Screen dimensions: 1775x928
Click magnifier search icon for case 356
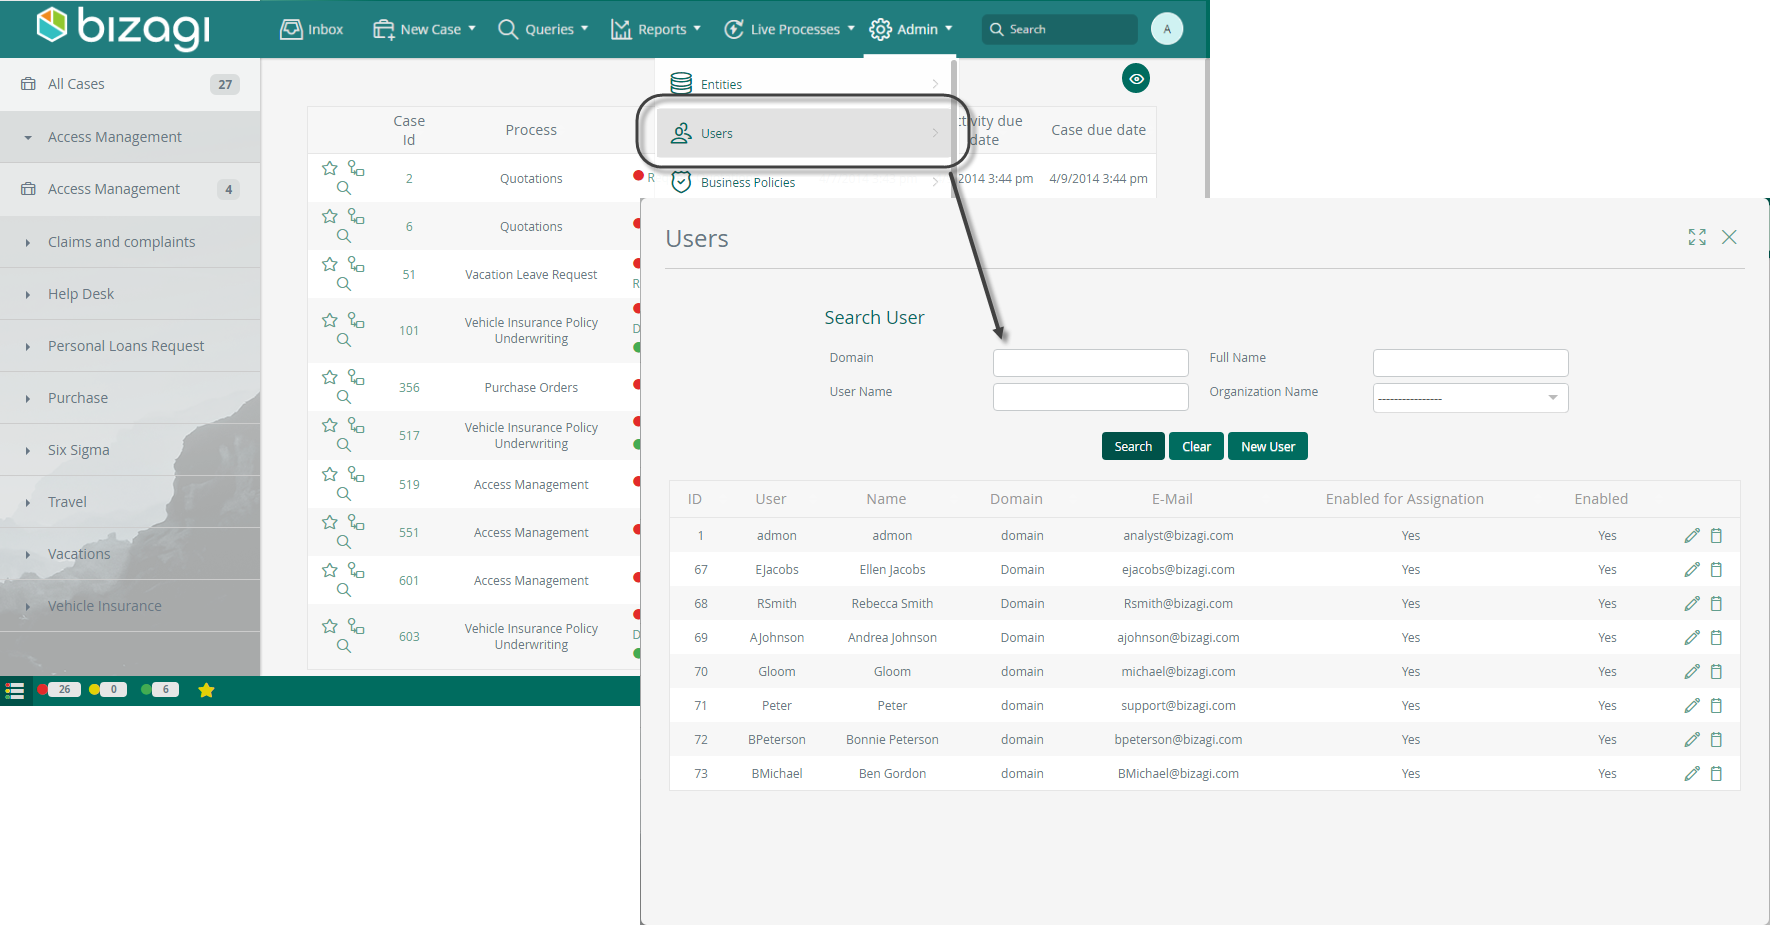[x=343, y=397]
